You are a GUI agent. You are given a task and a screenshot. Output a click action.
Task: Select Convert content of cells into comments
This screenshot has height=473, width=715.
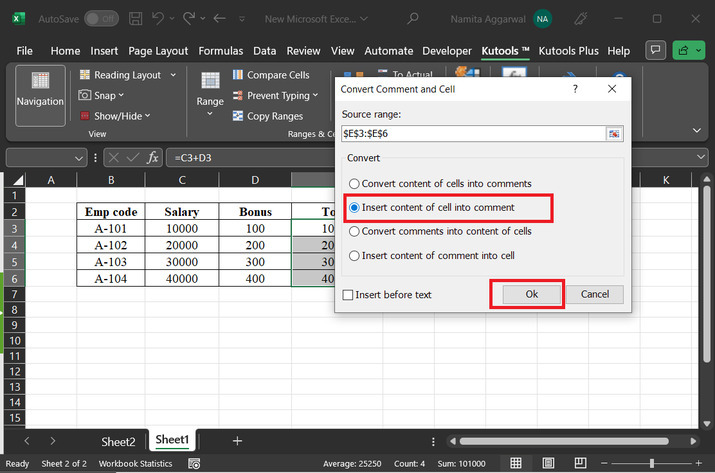[x=353, y=184]
